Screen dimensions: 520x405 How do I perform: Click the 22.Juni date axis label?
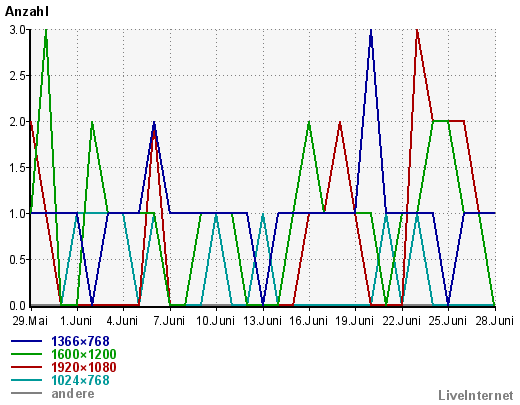click(x=401, y=321)
